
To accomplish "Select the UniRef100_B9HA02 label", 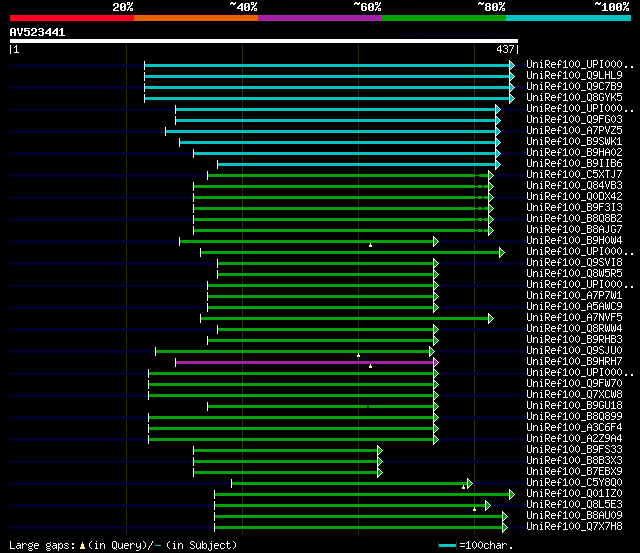I will click(x=574, y=153).
